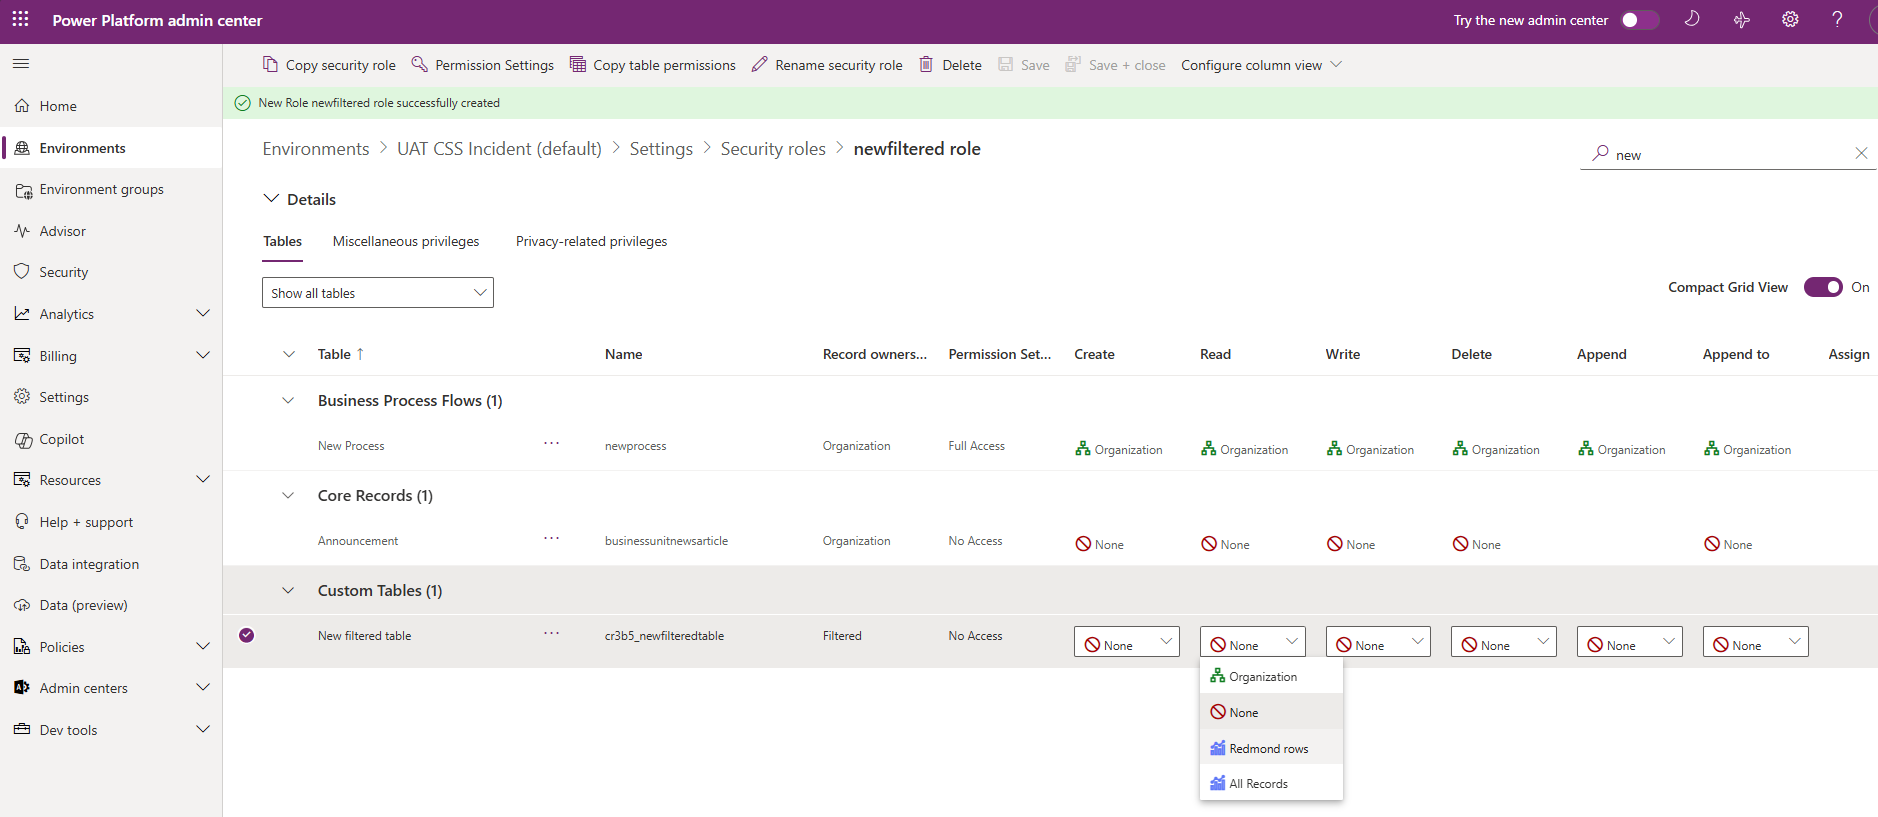
Task: Go to Security roles breadcrumb link
Action: click(773, 148)
